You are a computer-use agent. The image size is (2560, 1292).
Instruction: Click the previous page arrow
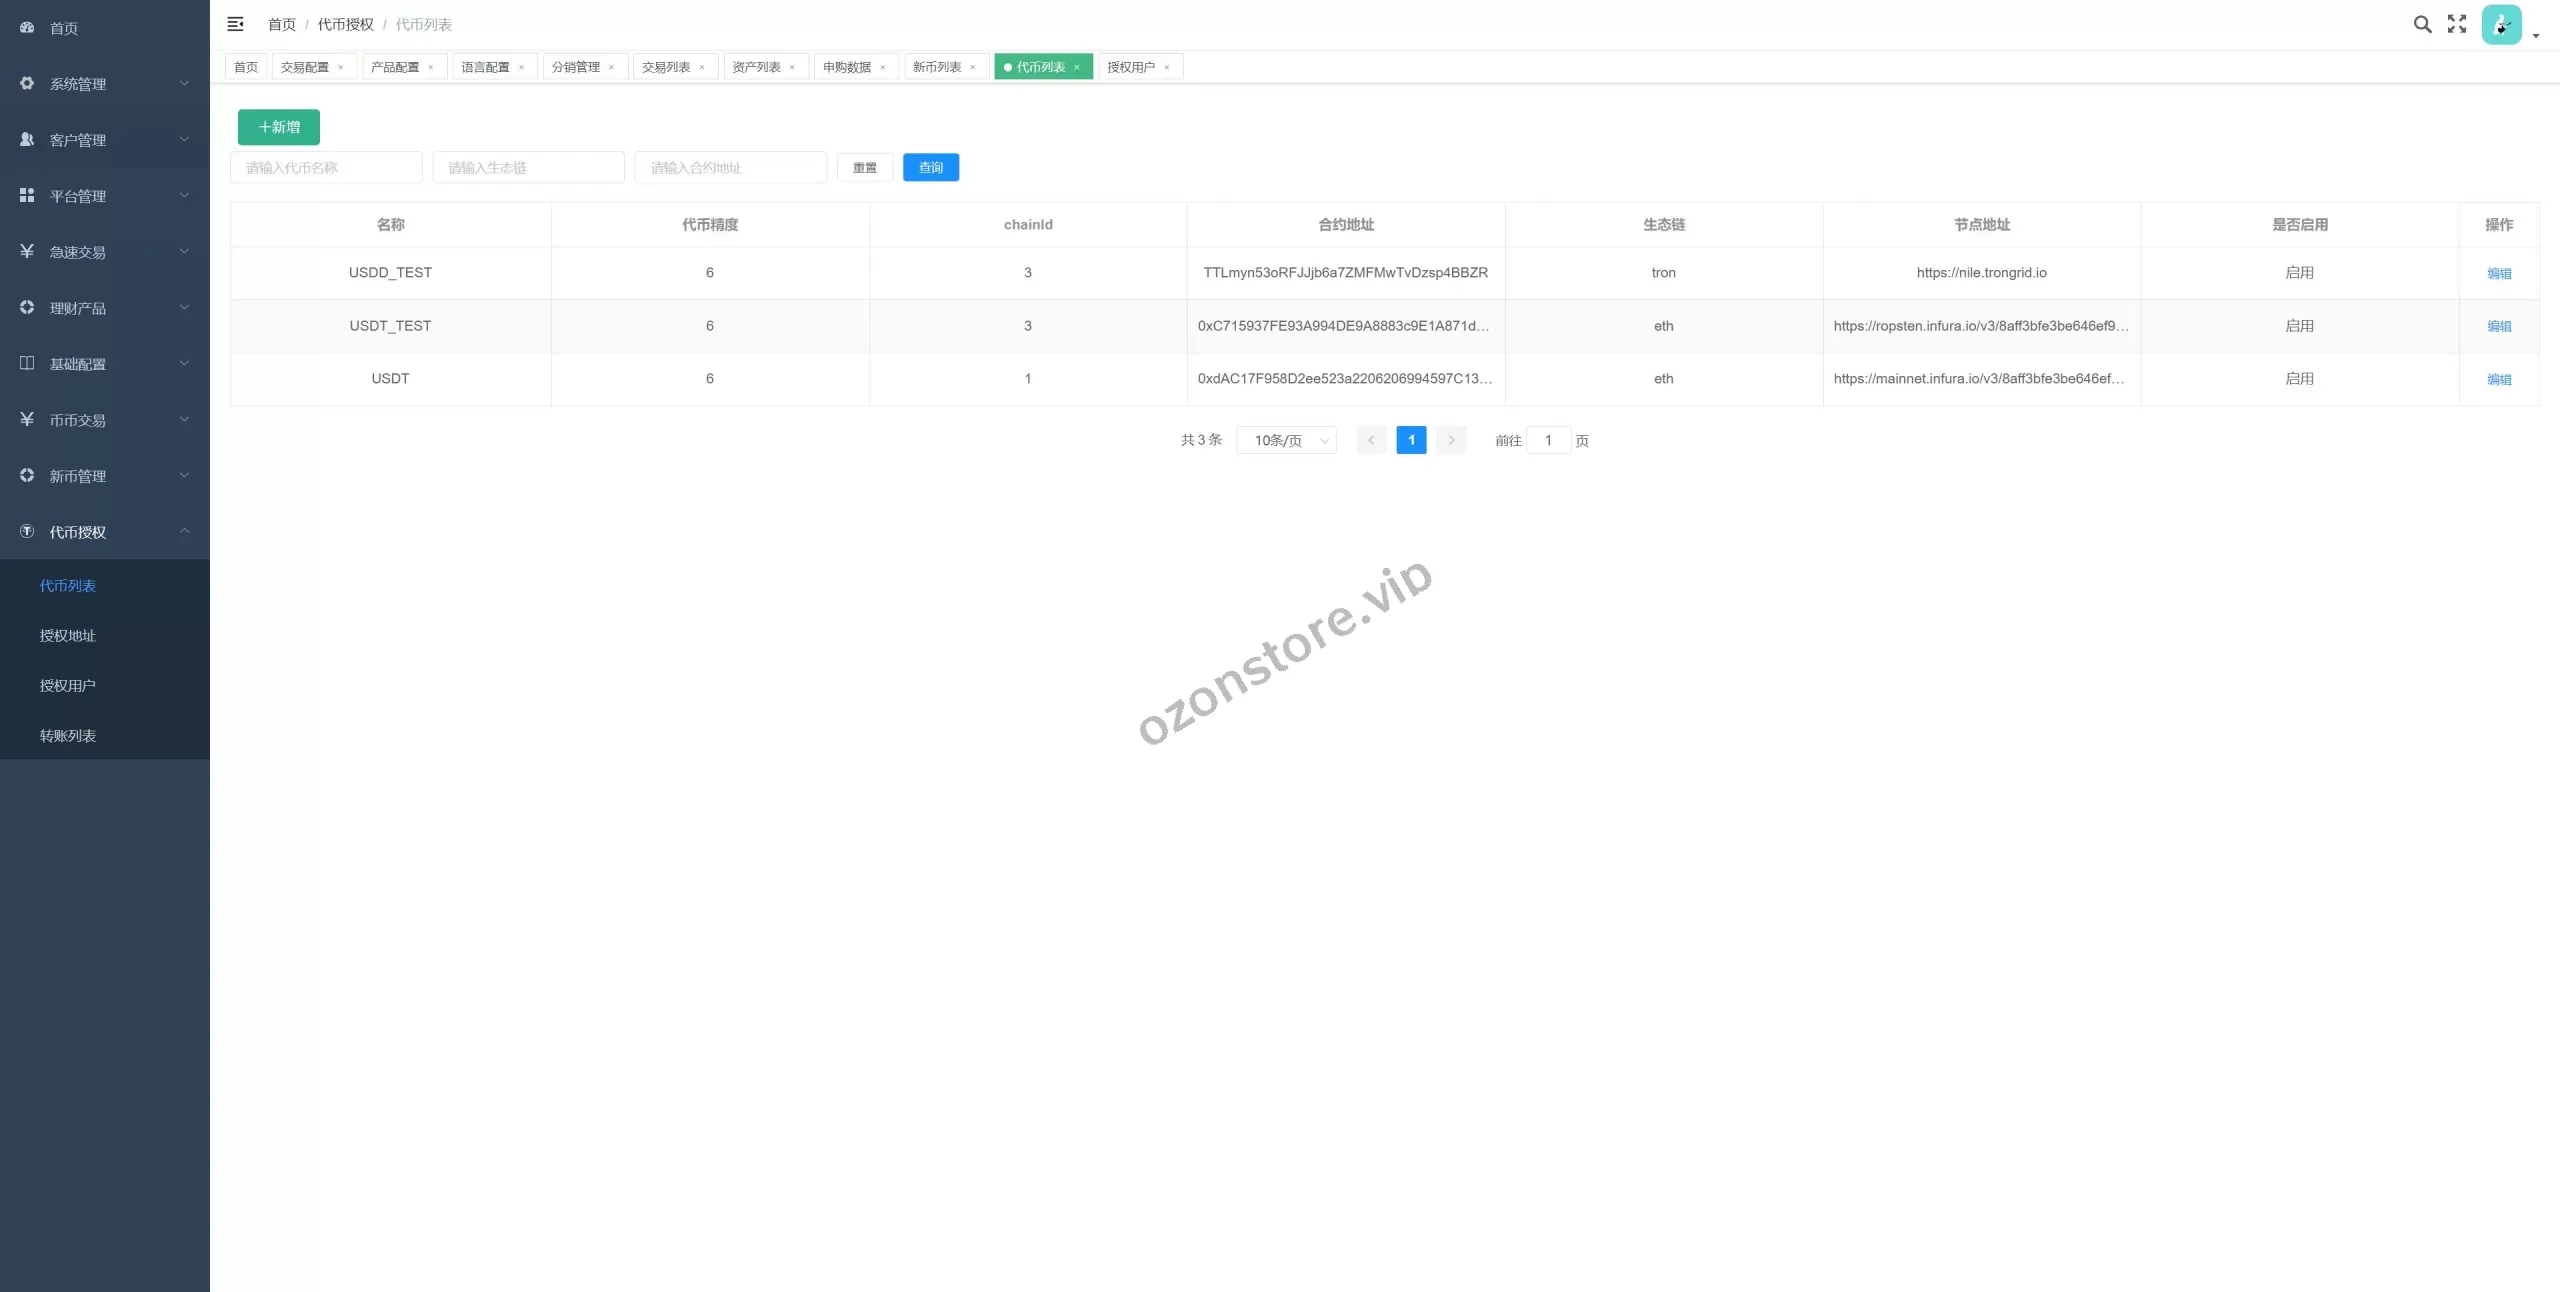tap(1371, 440)
